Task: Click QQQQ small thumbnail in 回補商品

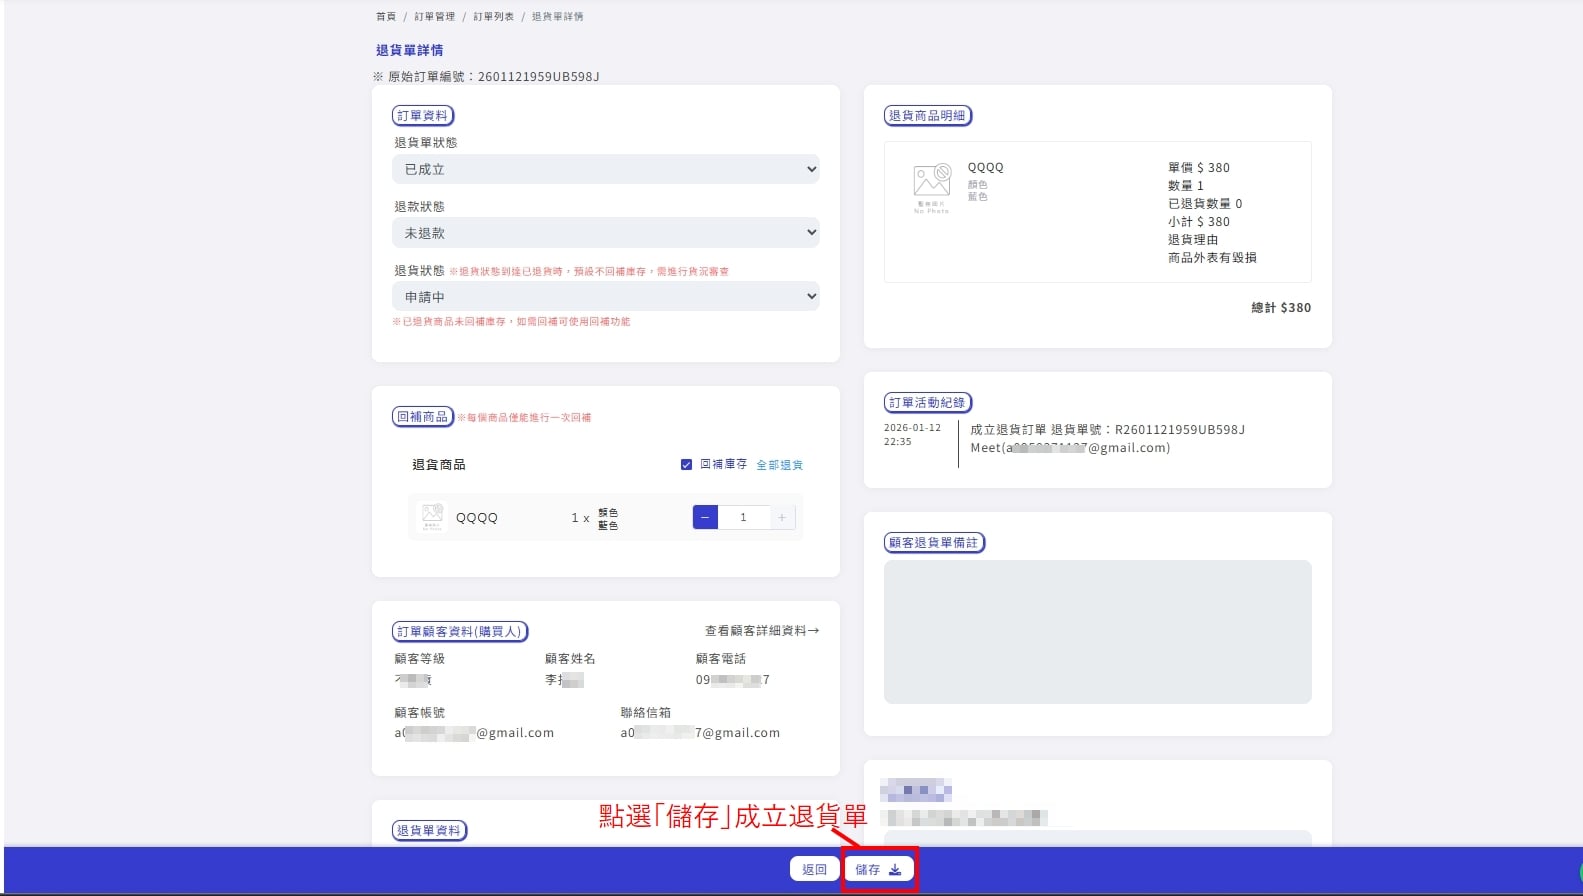Action: 432,517
